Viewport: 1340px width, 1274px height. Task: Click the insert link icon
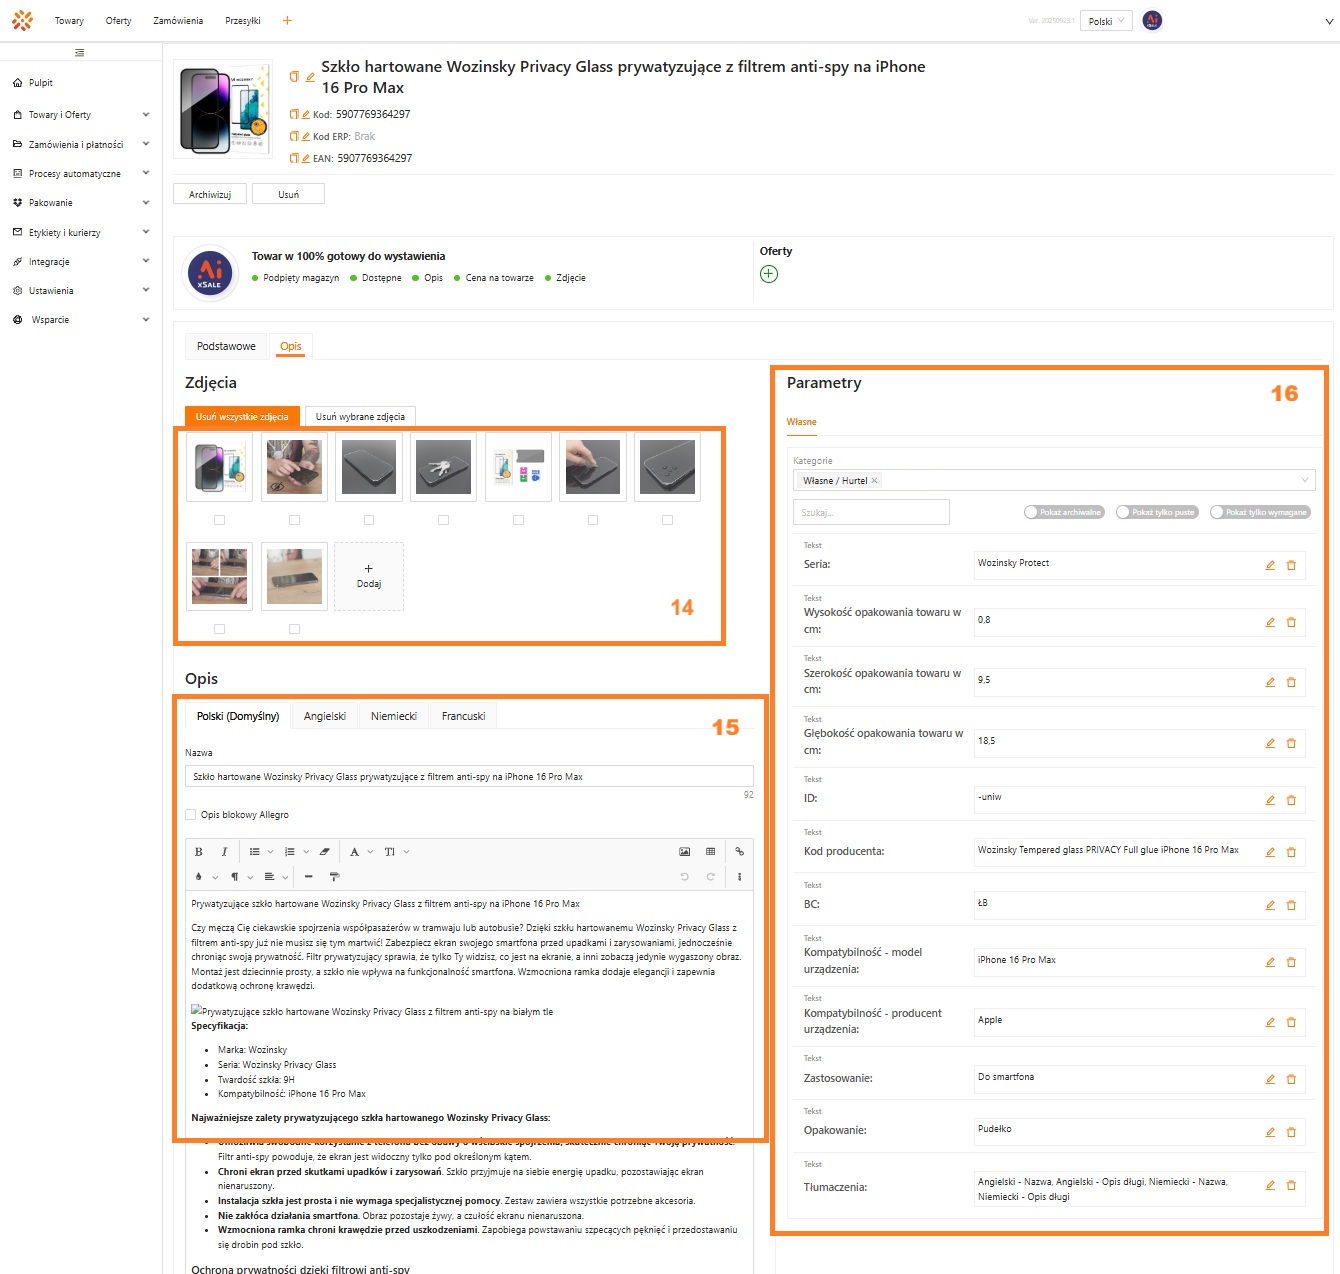739,852
